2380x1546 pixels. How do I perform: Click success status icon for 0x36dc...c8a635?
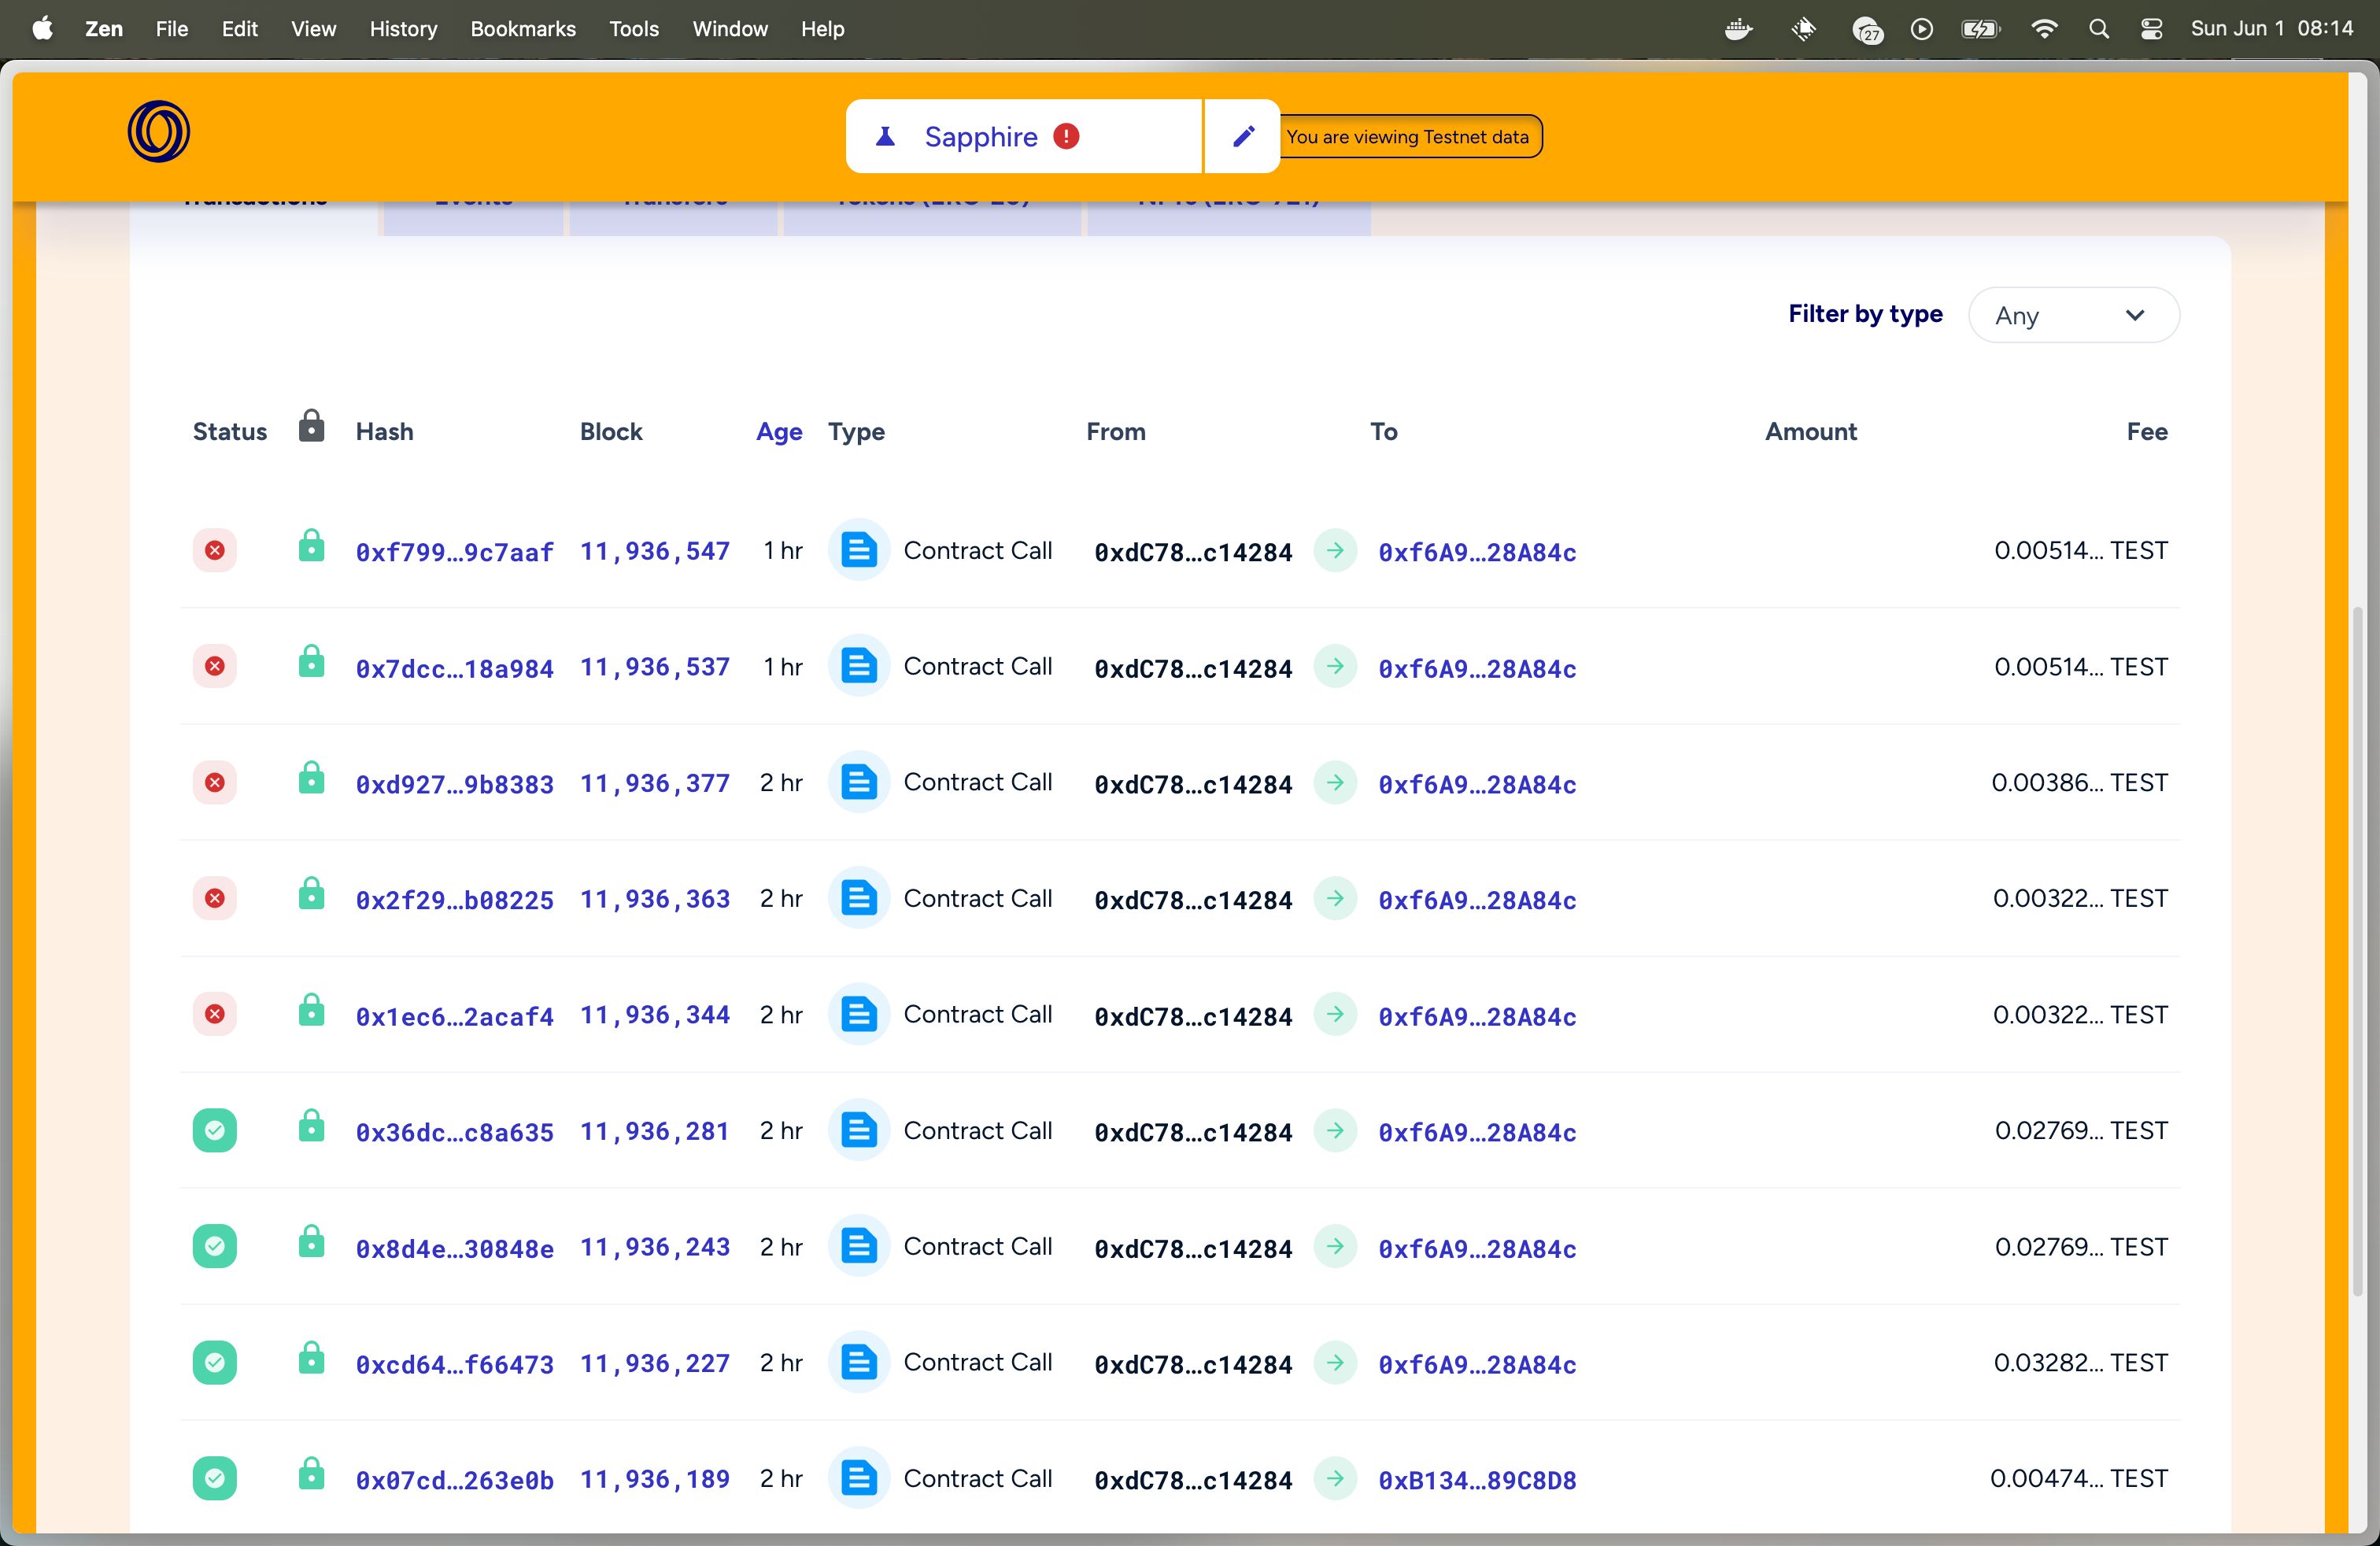(214, 1130)
